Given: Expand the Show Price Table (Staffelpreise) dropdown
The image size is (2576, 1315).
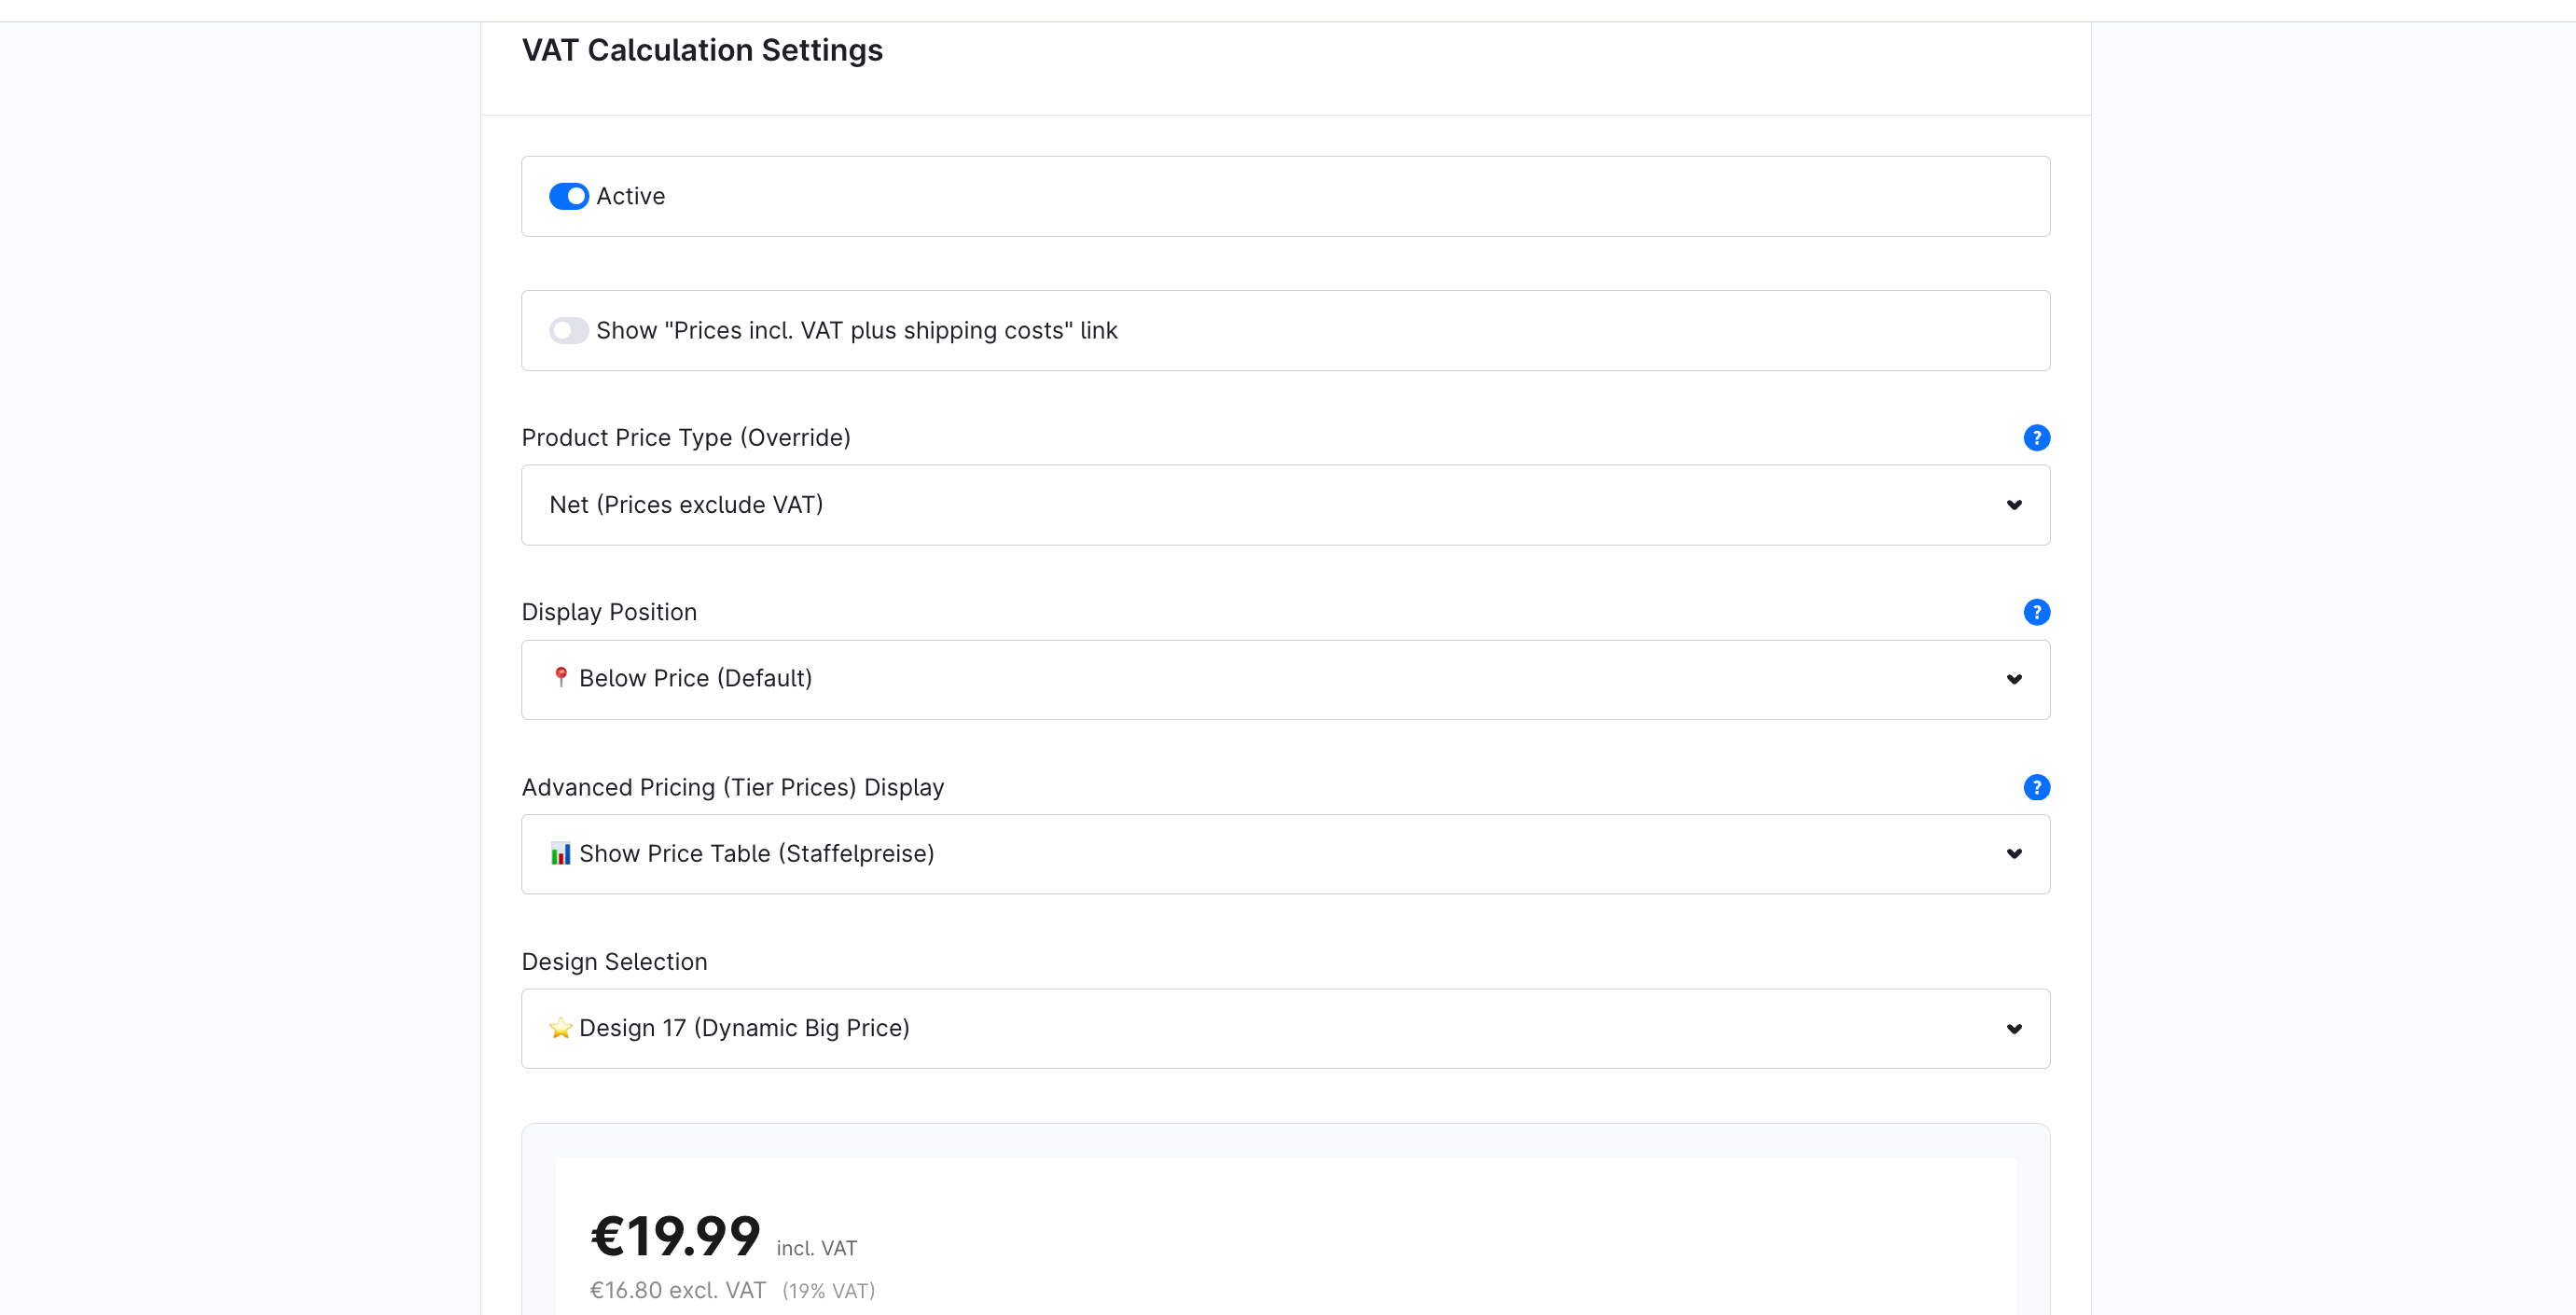Looking at the screenshot, I should tap(1285, 854).
